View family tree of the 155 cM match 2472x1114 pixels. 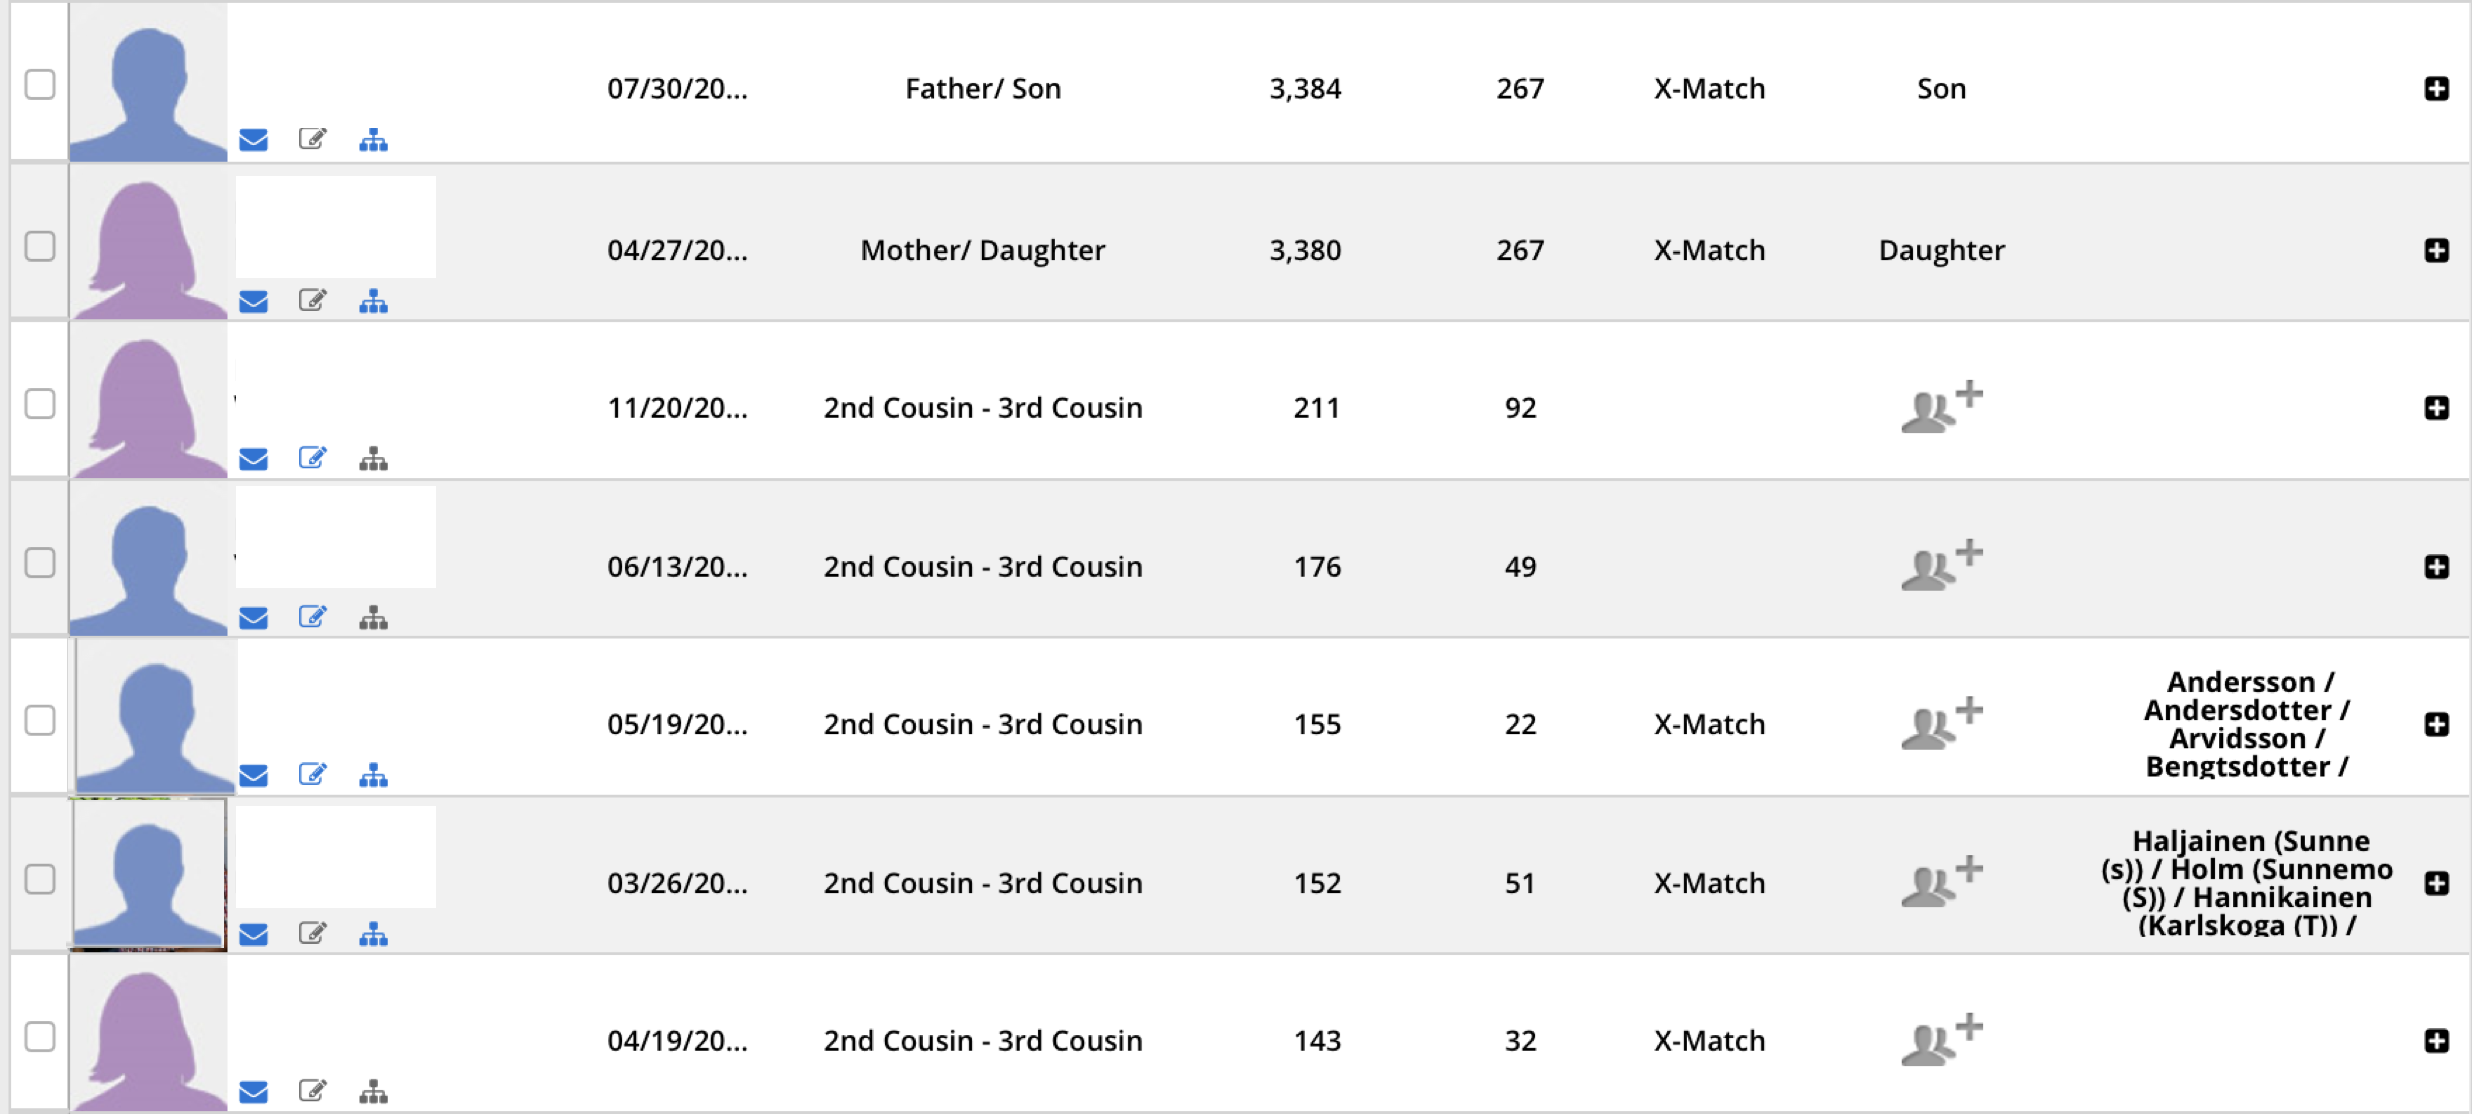[373, 775]
